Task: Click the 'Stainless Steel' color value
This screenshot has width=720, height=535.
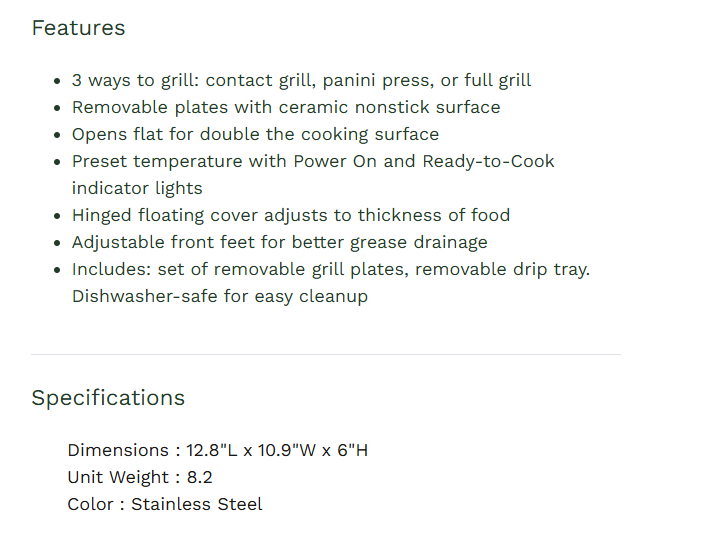Action: click(x=197, y=504)
